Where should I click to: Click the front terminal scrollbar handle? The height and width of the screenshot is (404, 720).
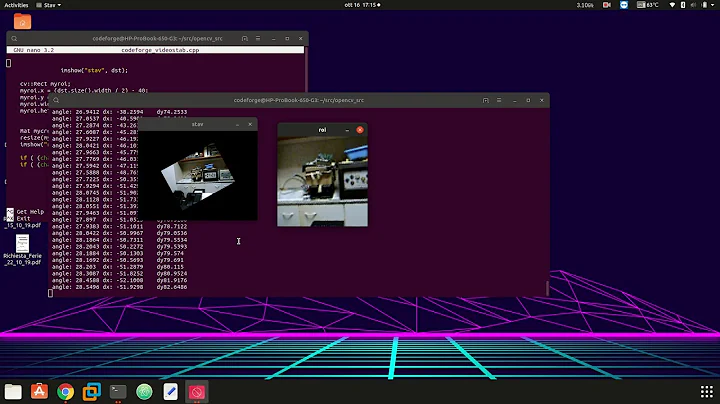click(x=547, y=288)
